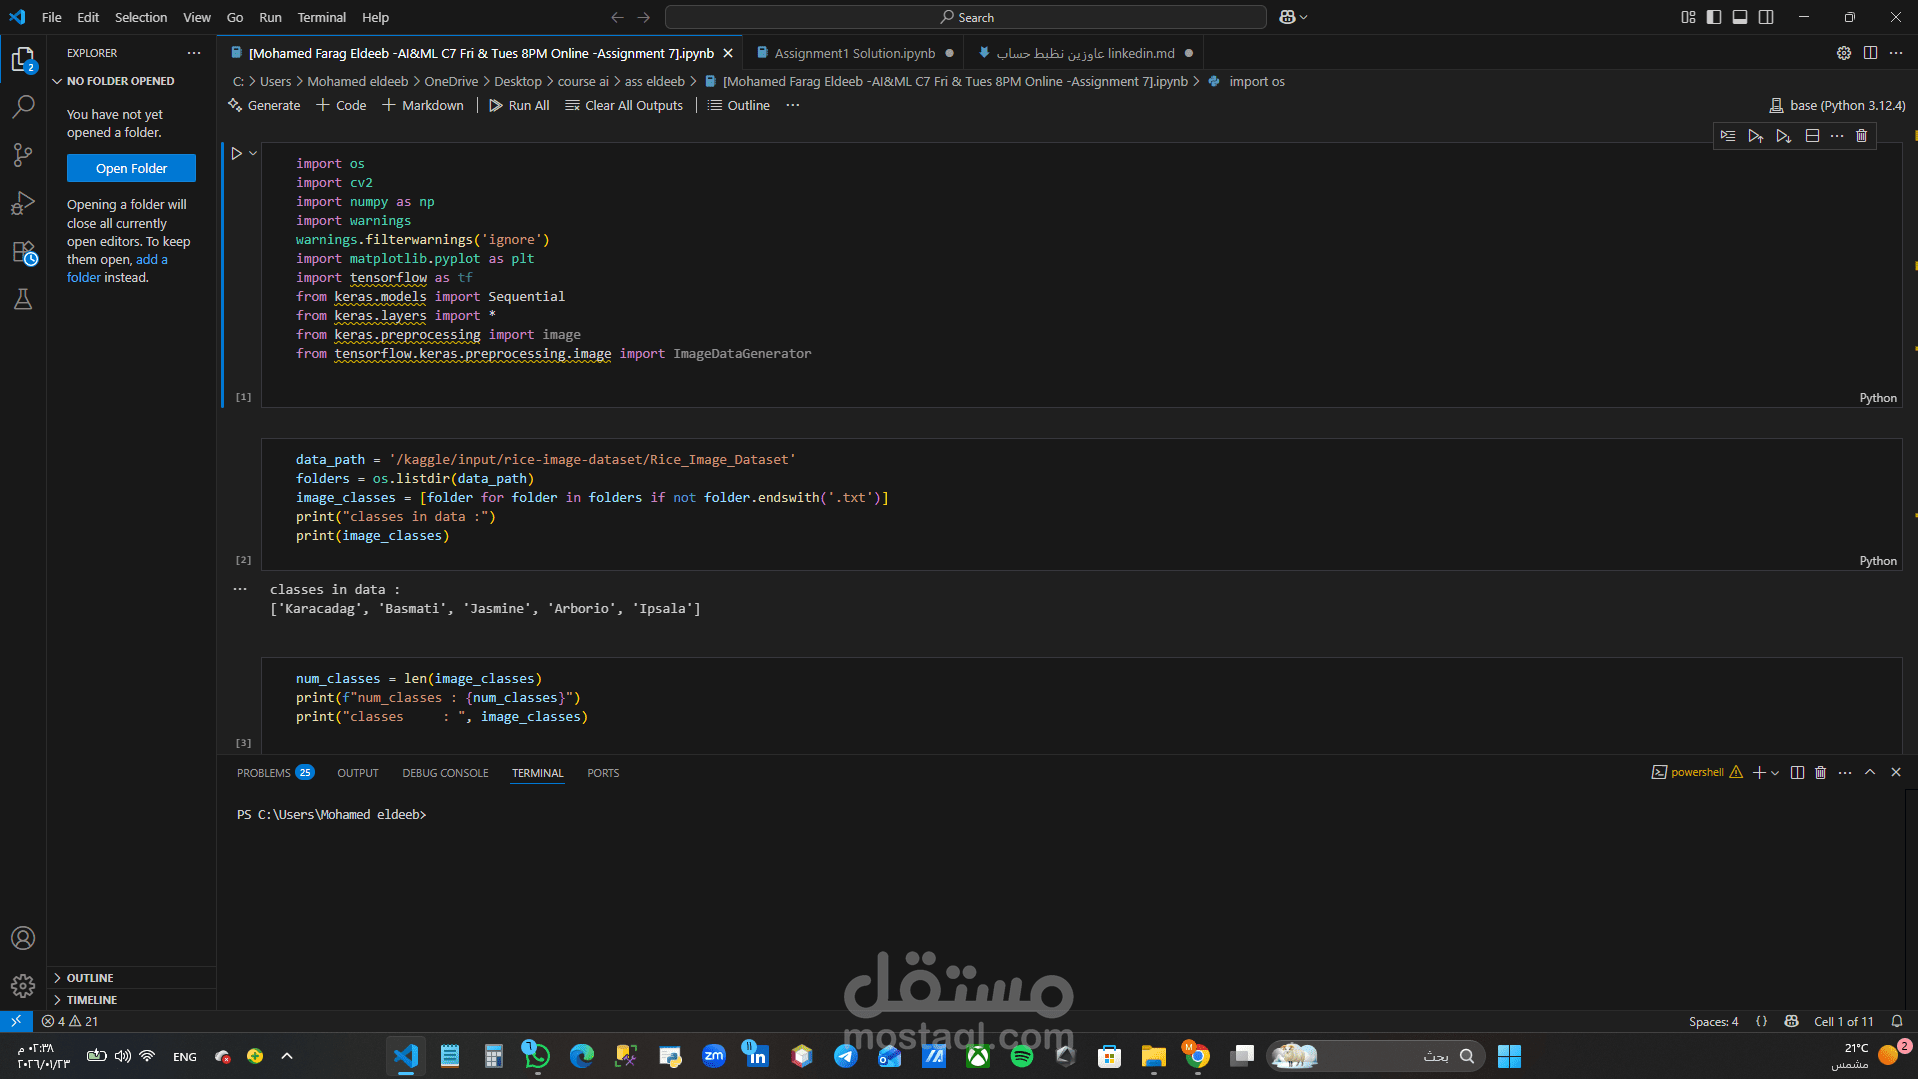Add a new Code cell

point(341,105)
